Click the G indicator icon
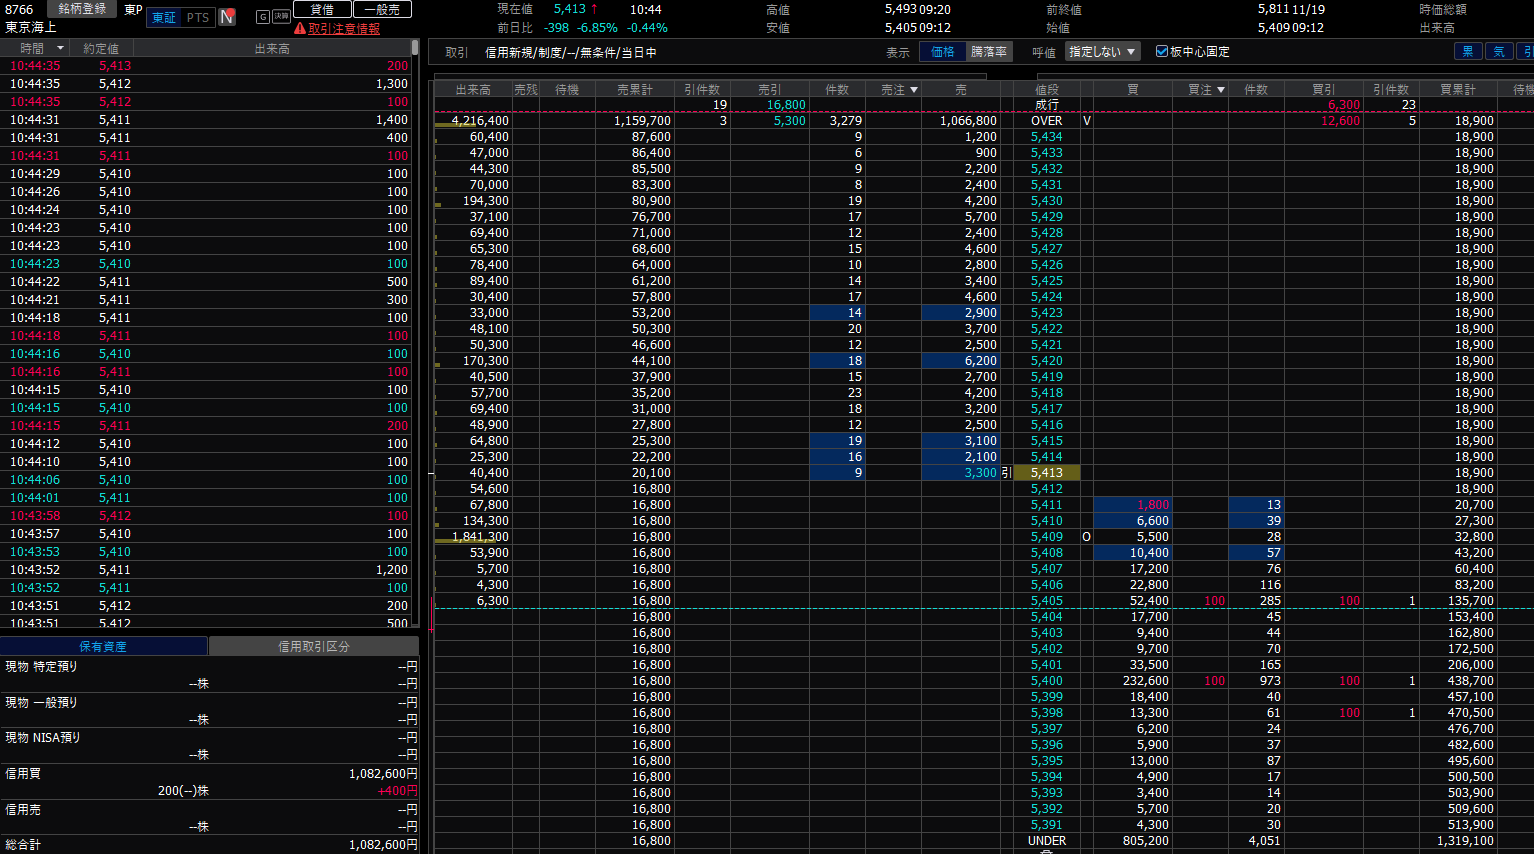 point(263,17)
